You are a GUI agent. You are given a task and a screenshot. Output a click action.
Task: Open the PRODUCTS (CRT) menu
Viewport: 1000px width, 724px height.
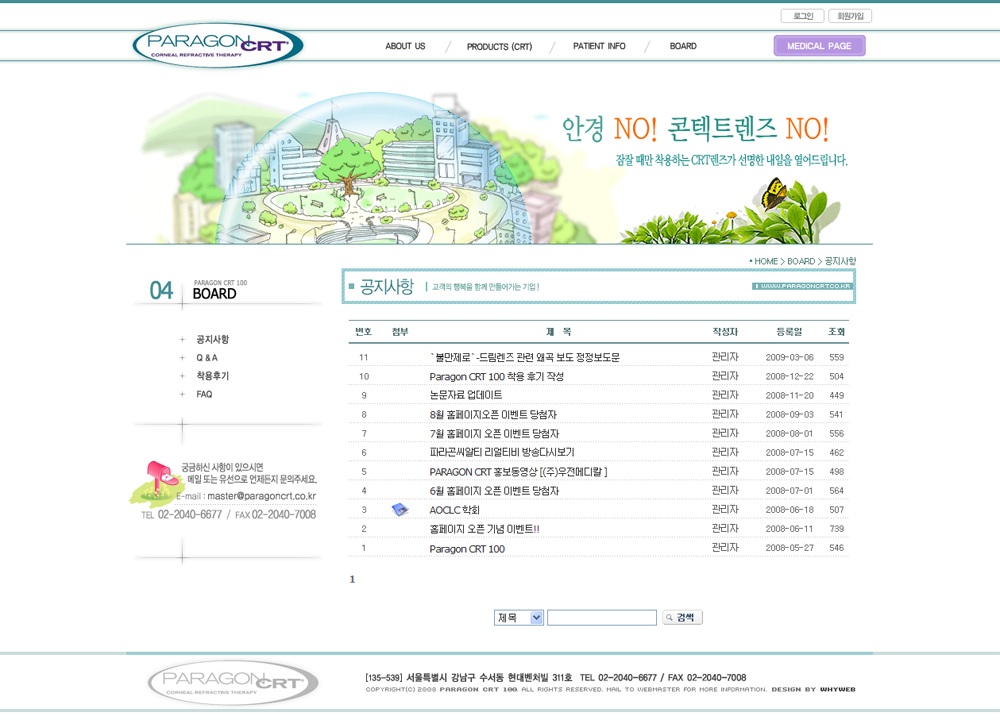(499, 47)
